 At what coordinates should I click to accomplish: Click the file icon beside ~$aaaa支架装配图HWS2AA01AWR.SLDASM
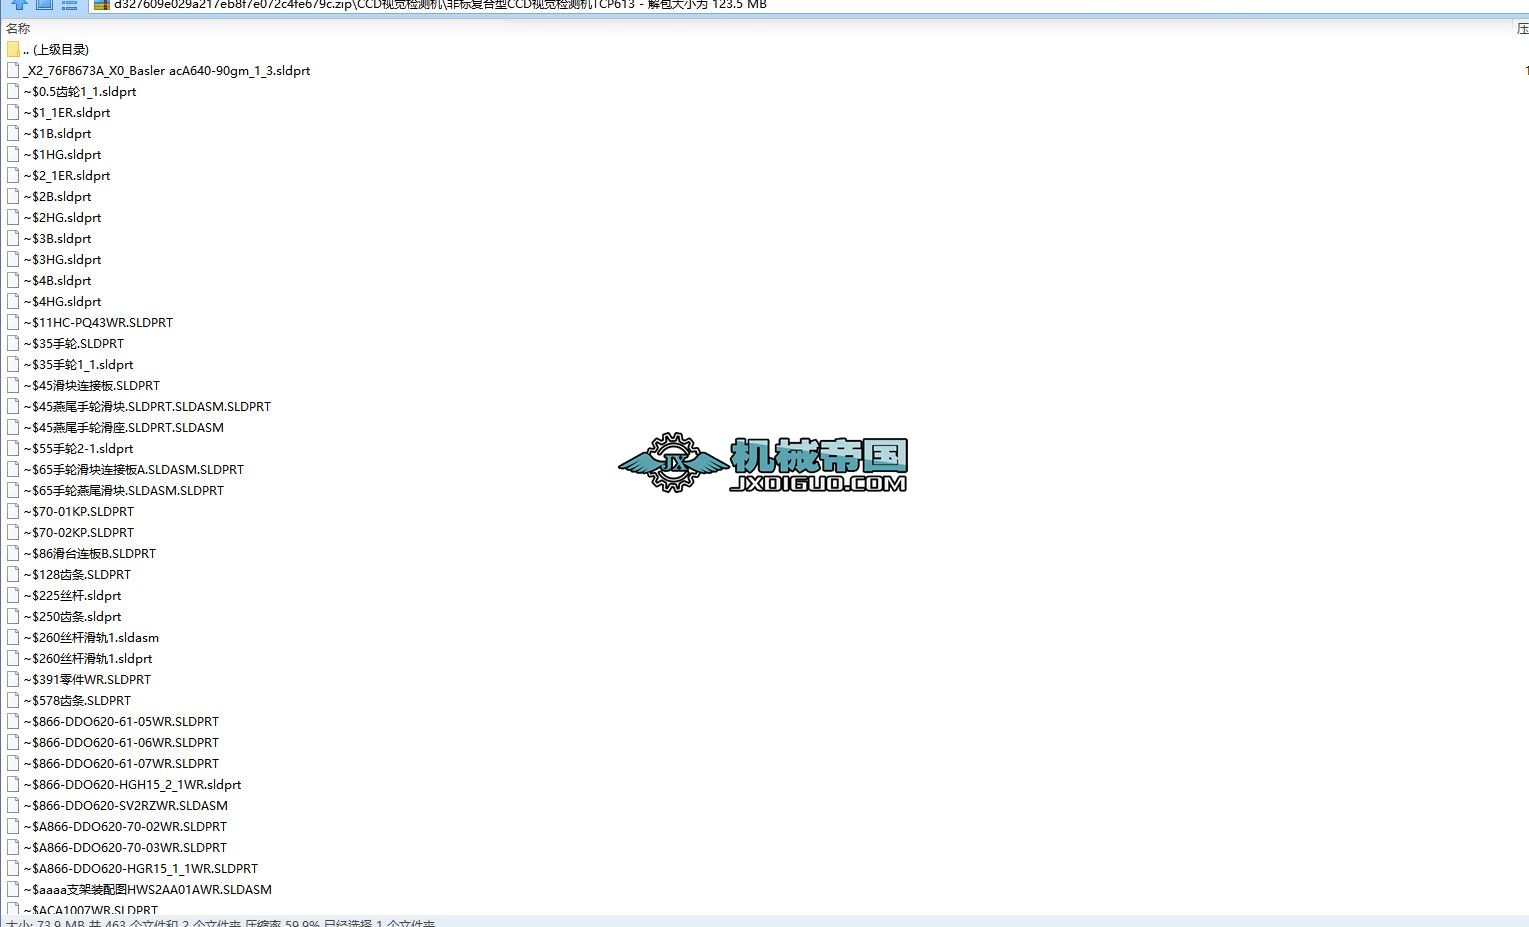(13, 890)
